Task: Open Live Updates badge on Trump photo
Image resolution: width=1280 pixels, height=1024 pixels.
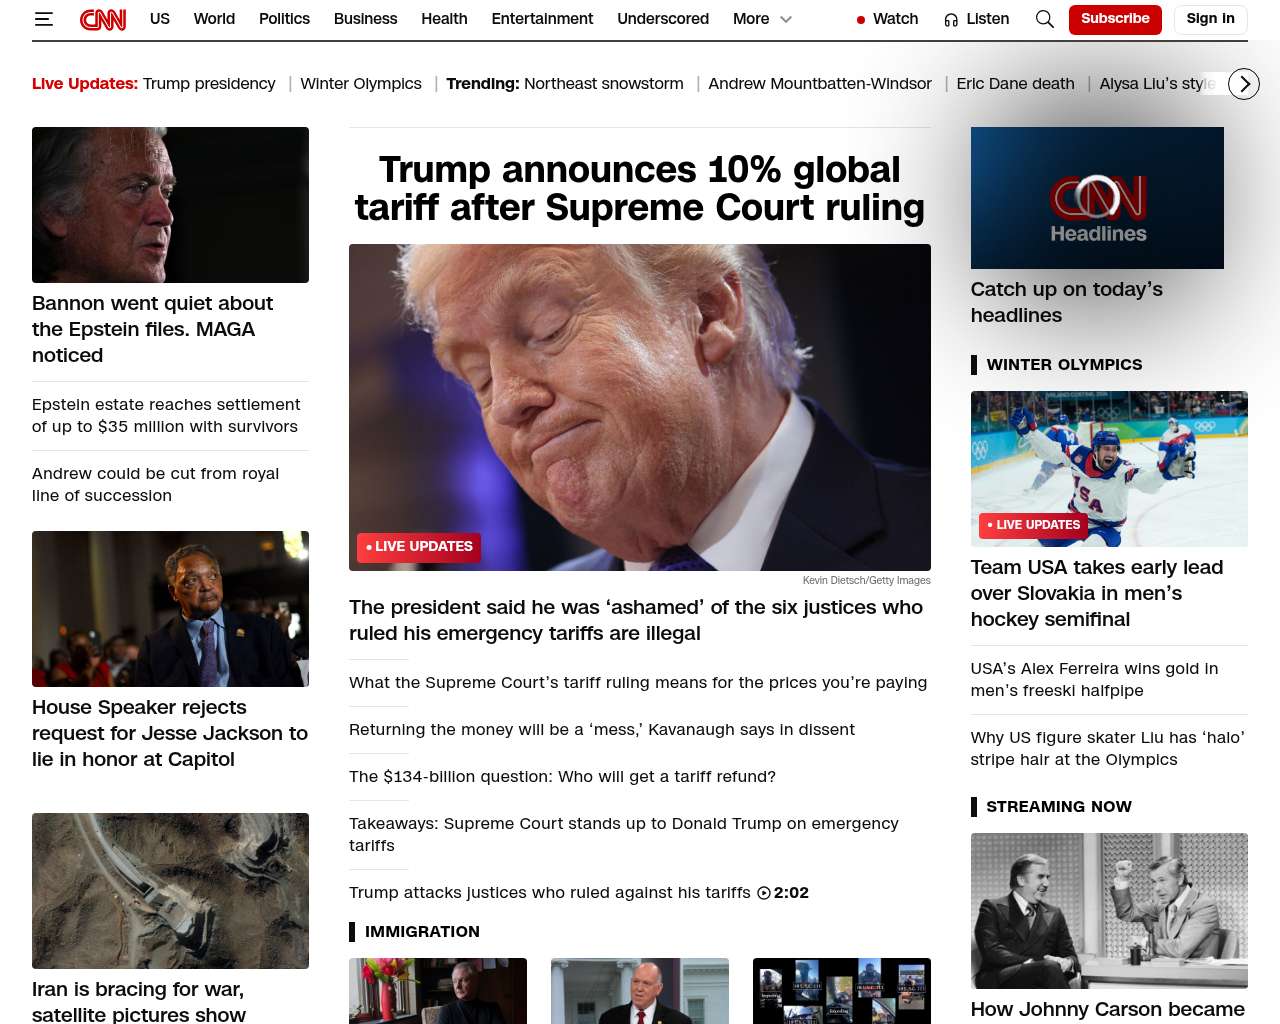Action: tap(419, 547)
